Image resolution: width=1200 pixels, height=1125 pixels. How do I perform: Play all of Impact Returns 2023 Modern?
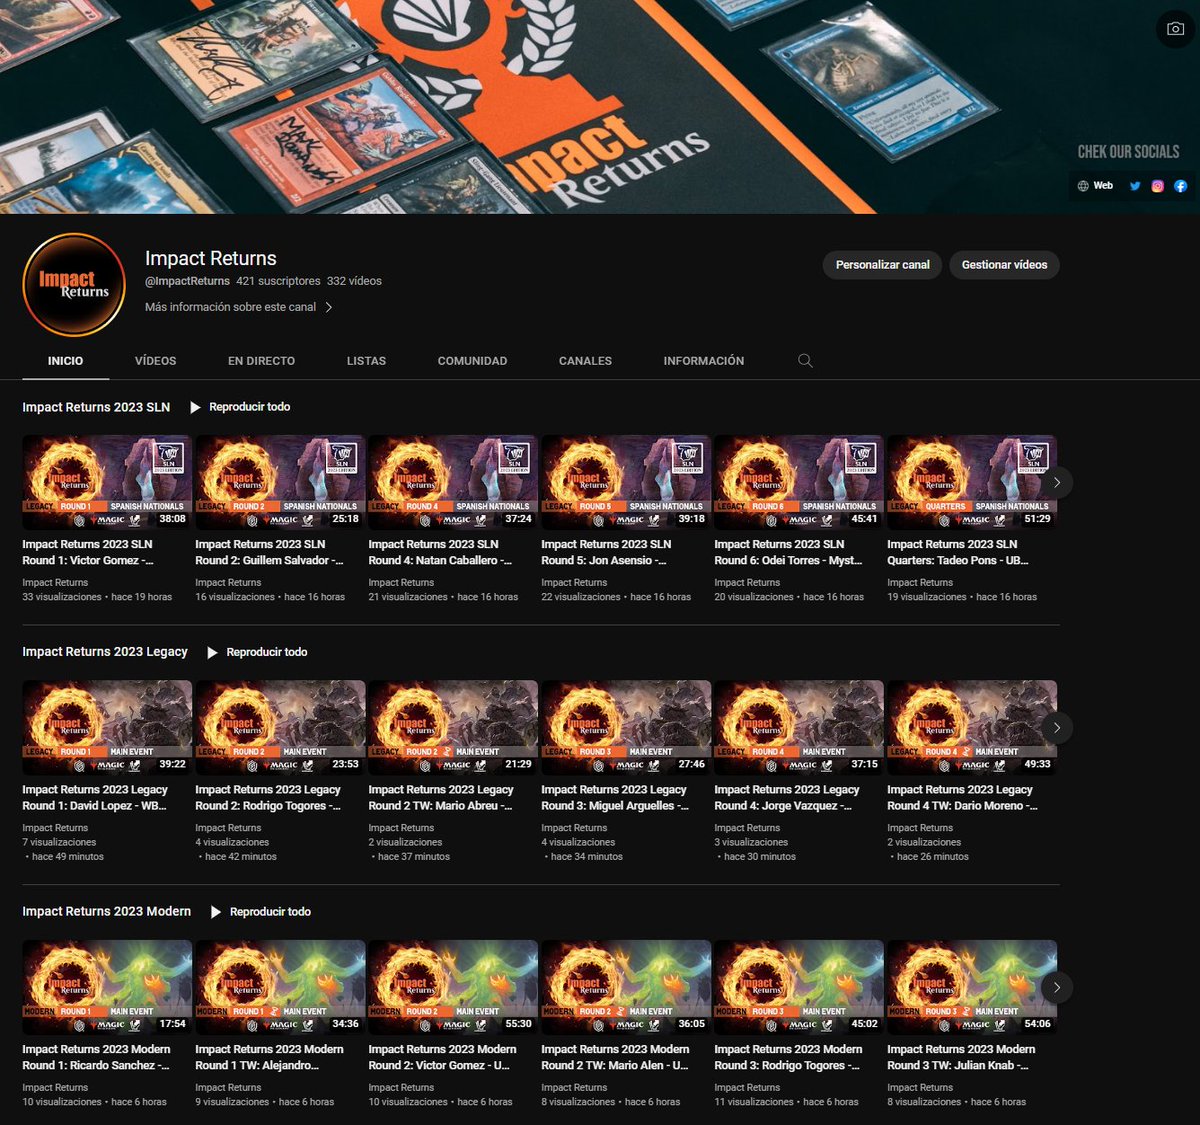[260, 912]
